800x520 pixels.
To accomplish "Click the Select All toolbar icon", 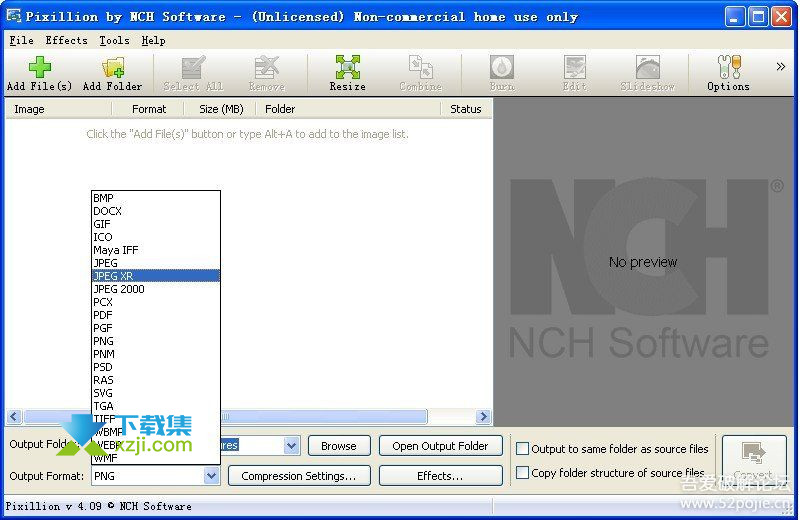I will click(193, 73).
